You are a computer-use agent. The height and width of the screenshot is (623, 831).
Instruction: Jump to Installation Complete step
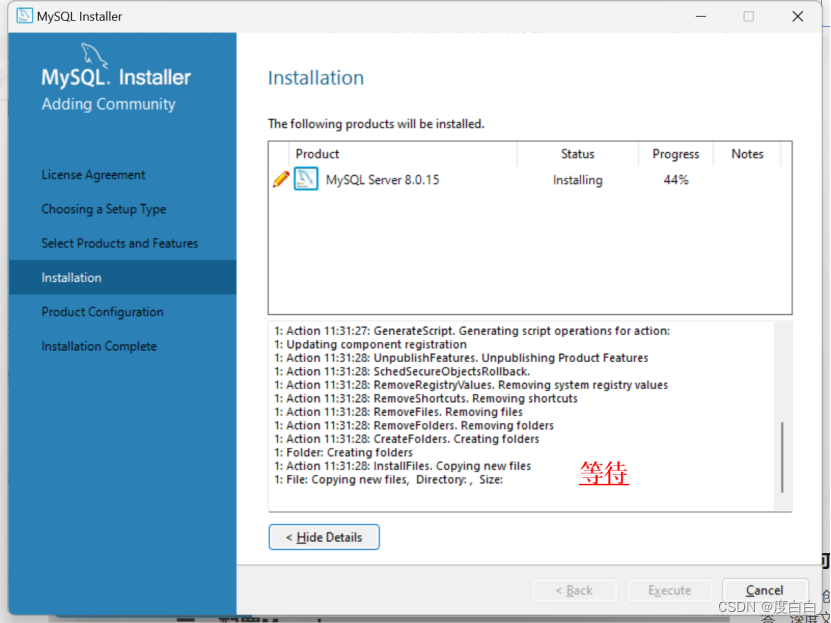[99, 346]
